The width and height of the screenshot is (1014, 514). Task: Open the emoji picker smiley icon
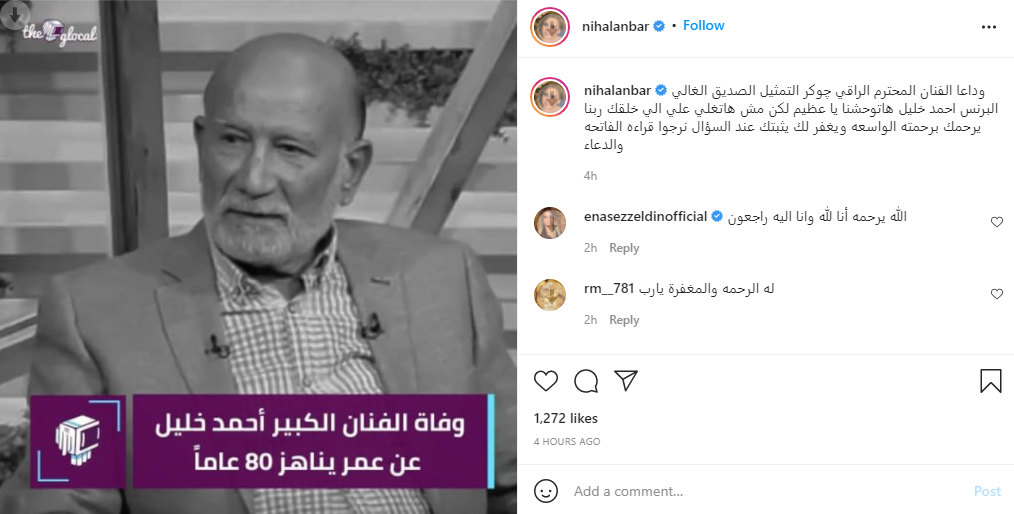[546, 491]
